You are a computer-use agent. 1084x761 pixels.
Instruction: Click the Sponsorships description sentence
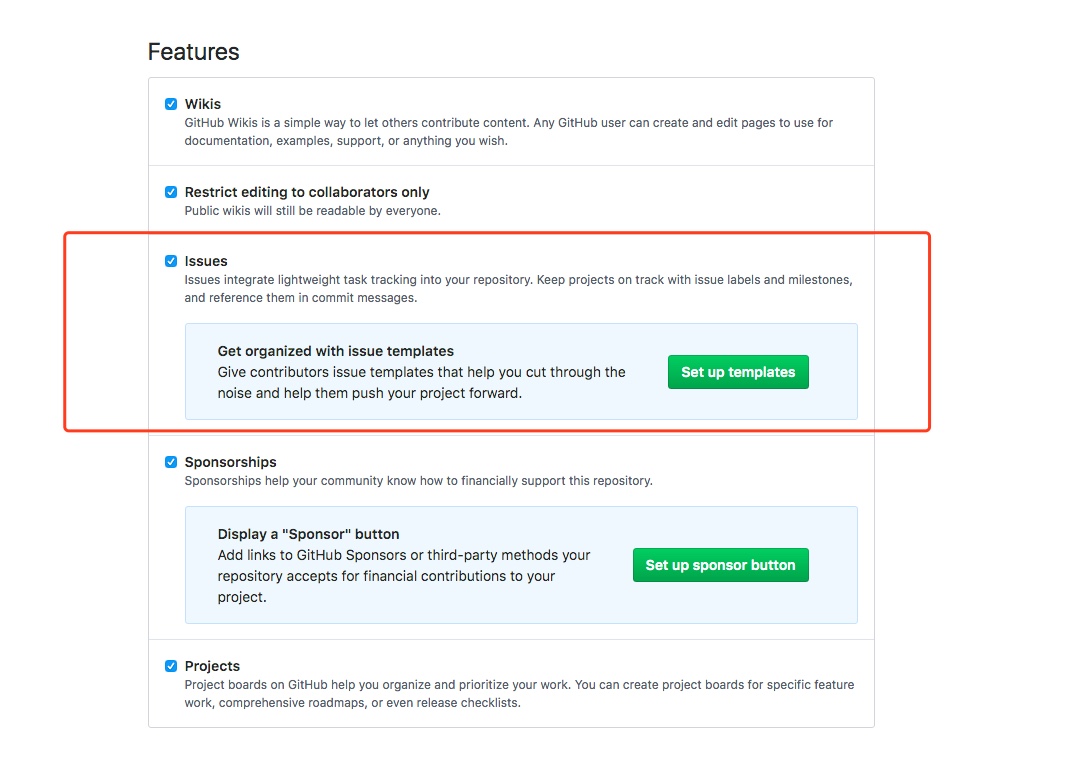click(x=418, y=480)
